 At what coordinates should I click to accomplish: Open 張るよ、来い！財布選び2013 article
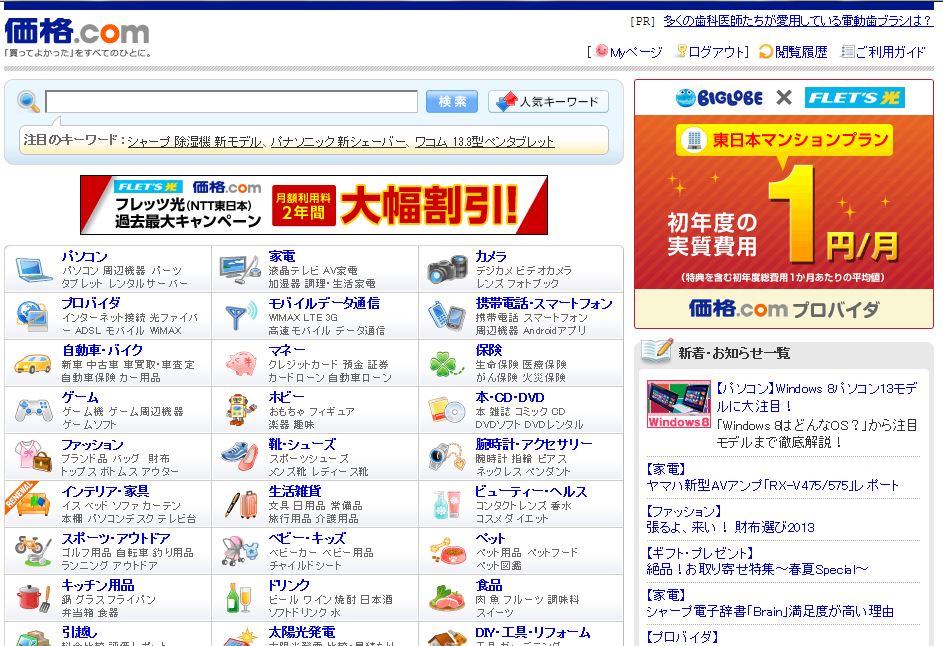(730, 528)
